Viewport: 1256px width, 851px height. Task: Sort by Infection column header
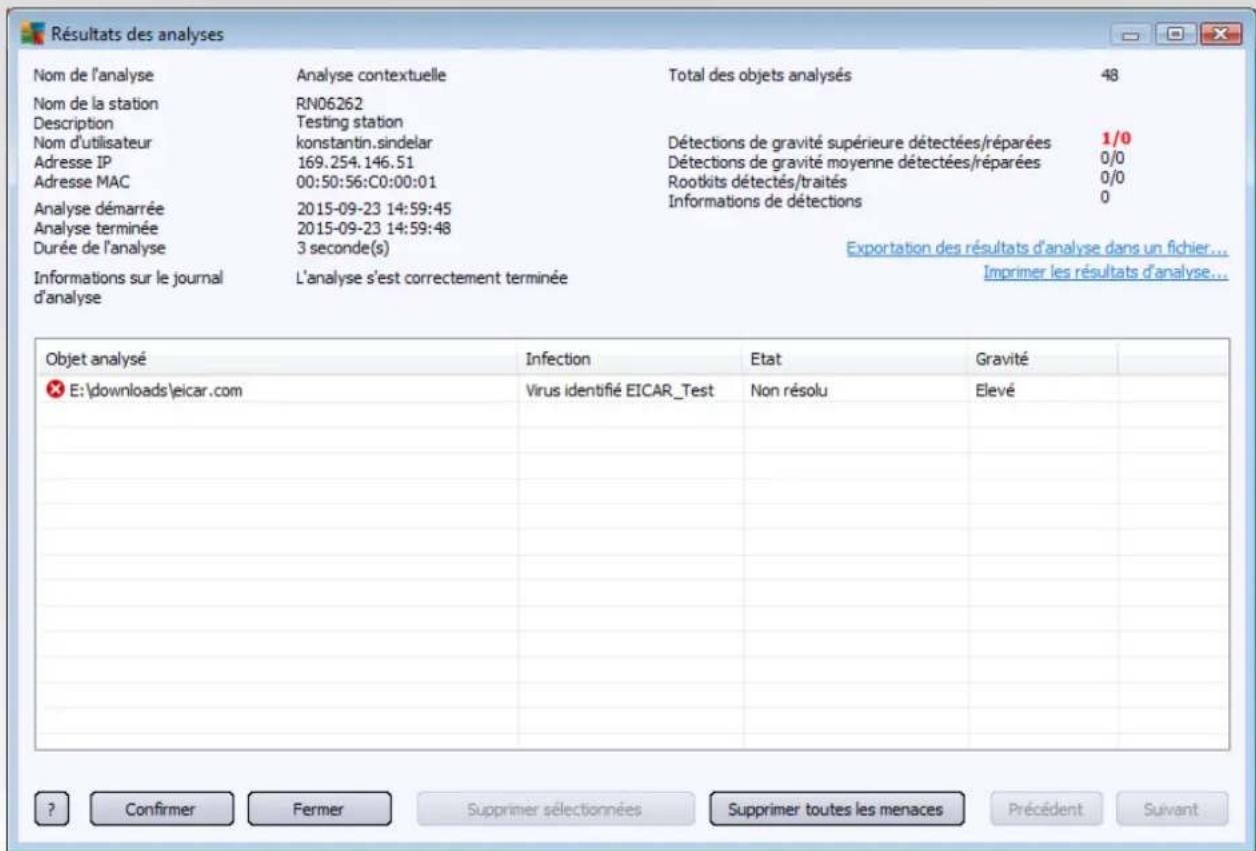629,358
